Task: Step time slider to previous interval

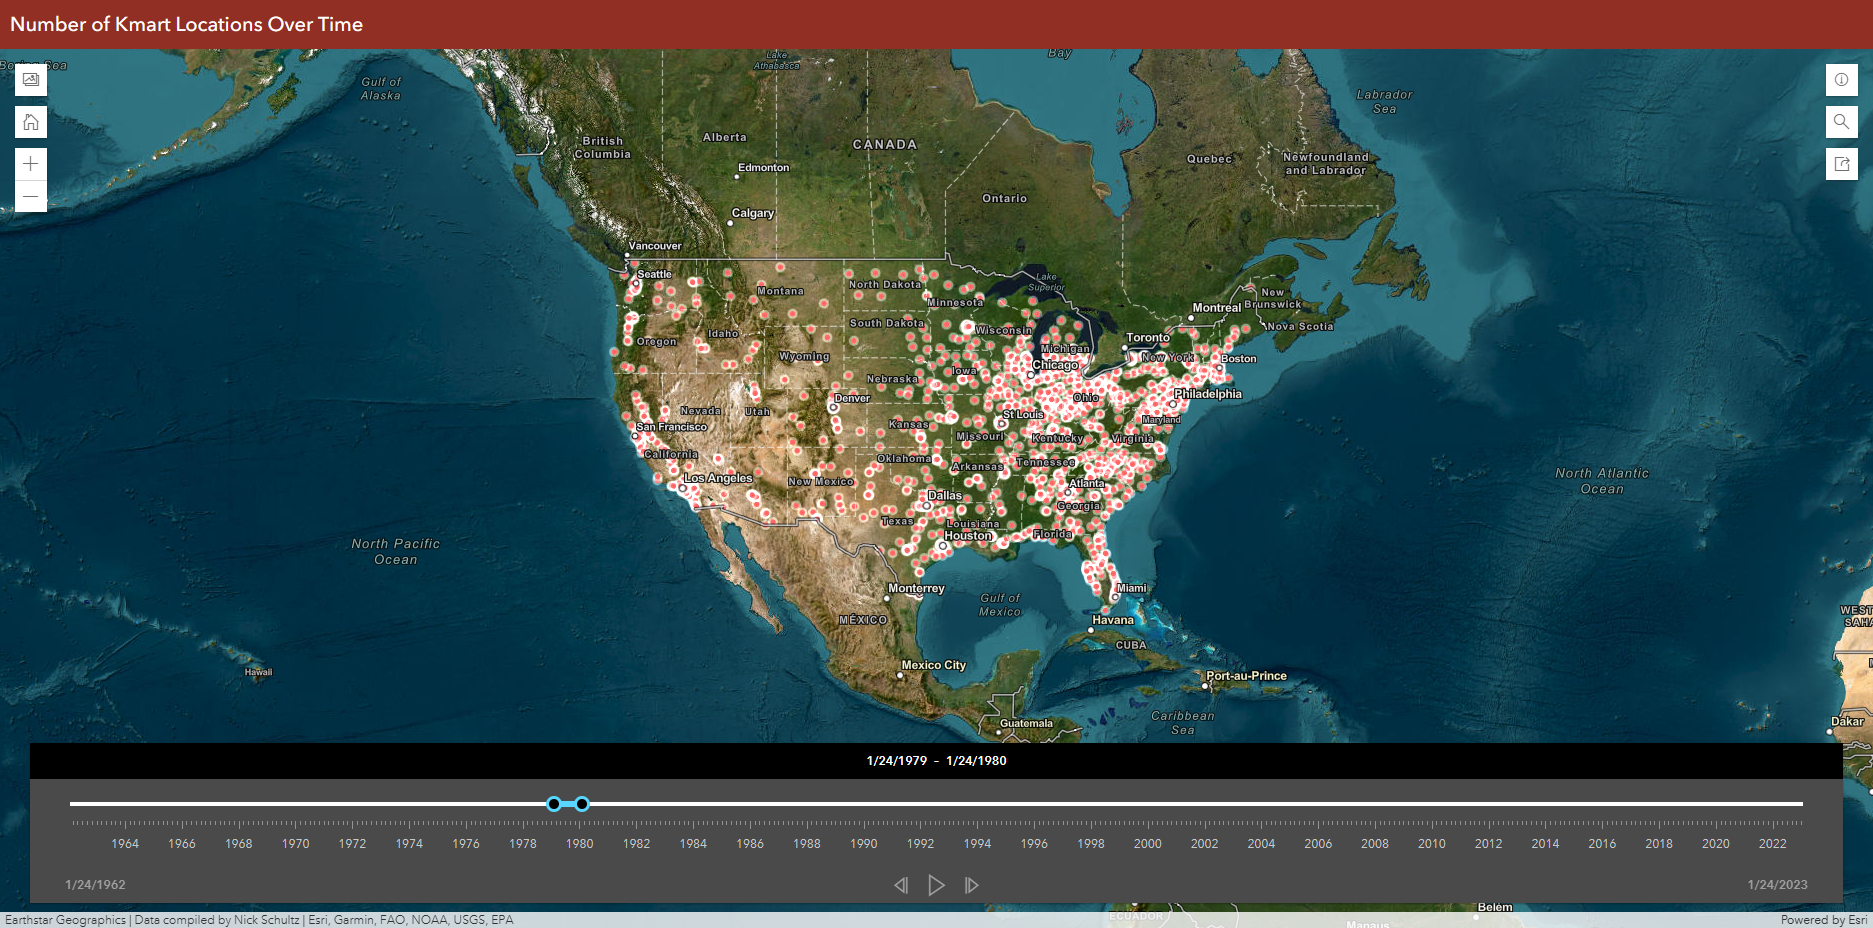Action: (x=901, y=885)
